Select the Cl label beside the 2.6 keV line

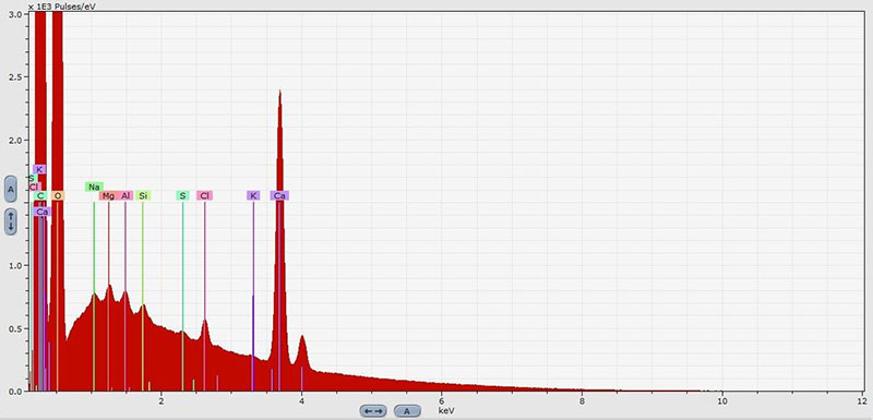click(x=205, y=196)
